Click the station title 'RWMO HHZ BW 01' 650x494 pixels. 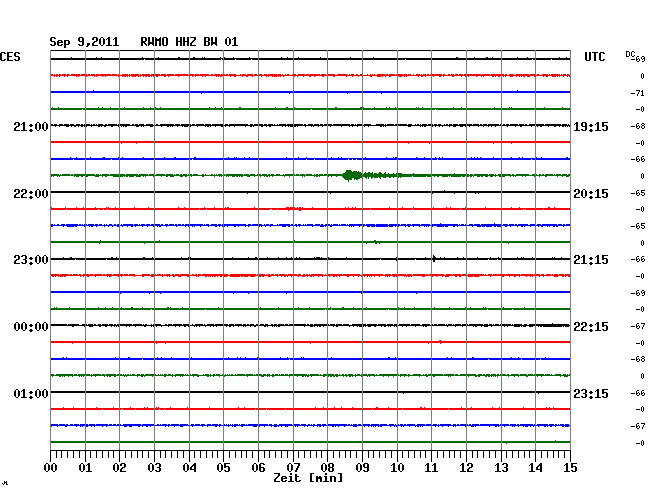189,42
